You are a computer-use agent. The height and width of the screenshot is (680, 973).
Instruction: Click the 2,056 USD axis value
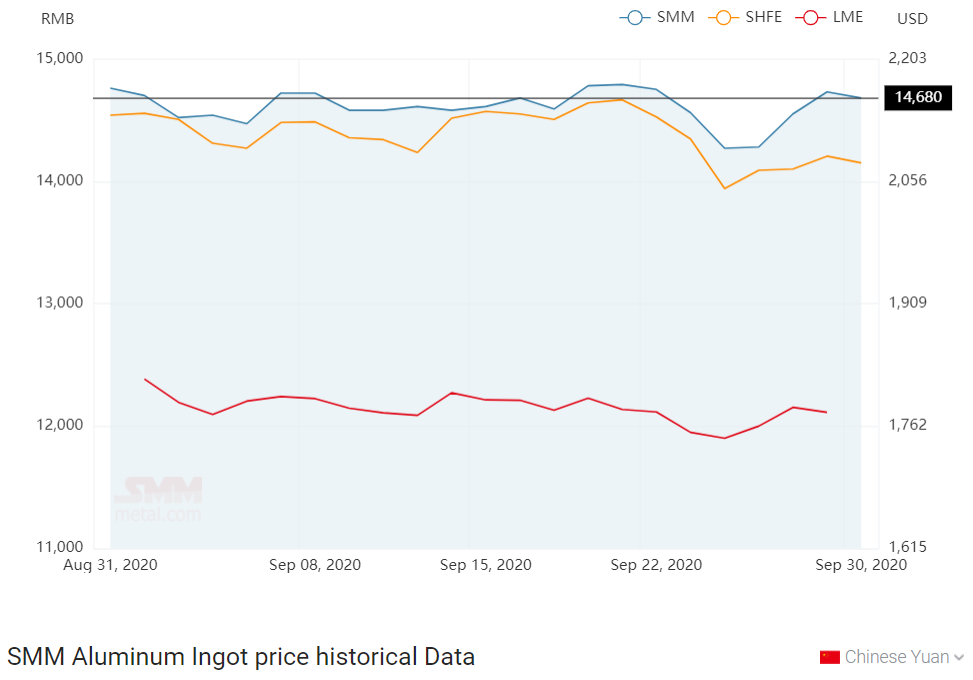[x=907, y=181]
